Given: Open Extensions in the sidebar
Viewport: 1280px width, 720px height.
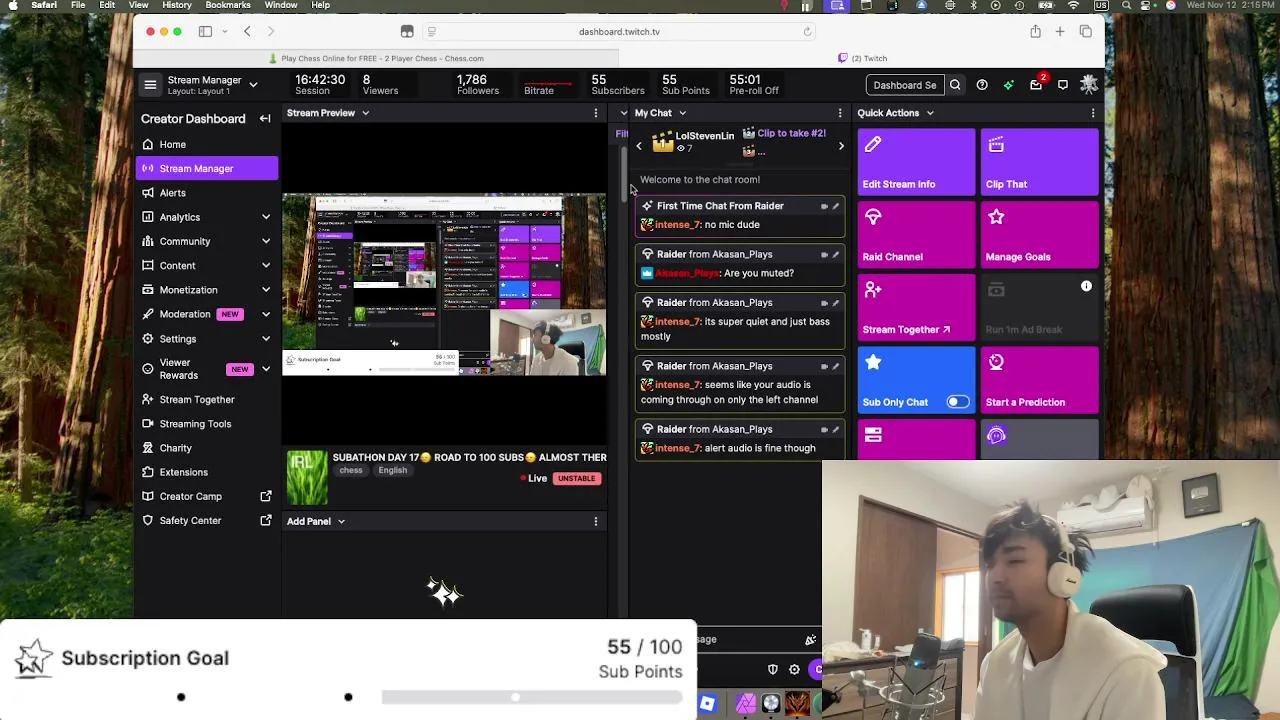Looking at the screenshot, I should pyautogui.click(x=207, y=472).
